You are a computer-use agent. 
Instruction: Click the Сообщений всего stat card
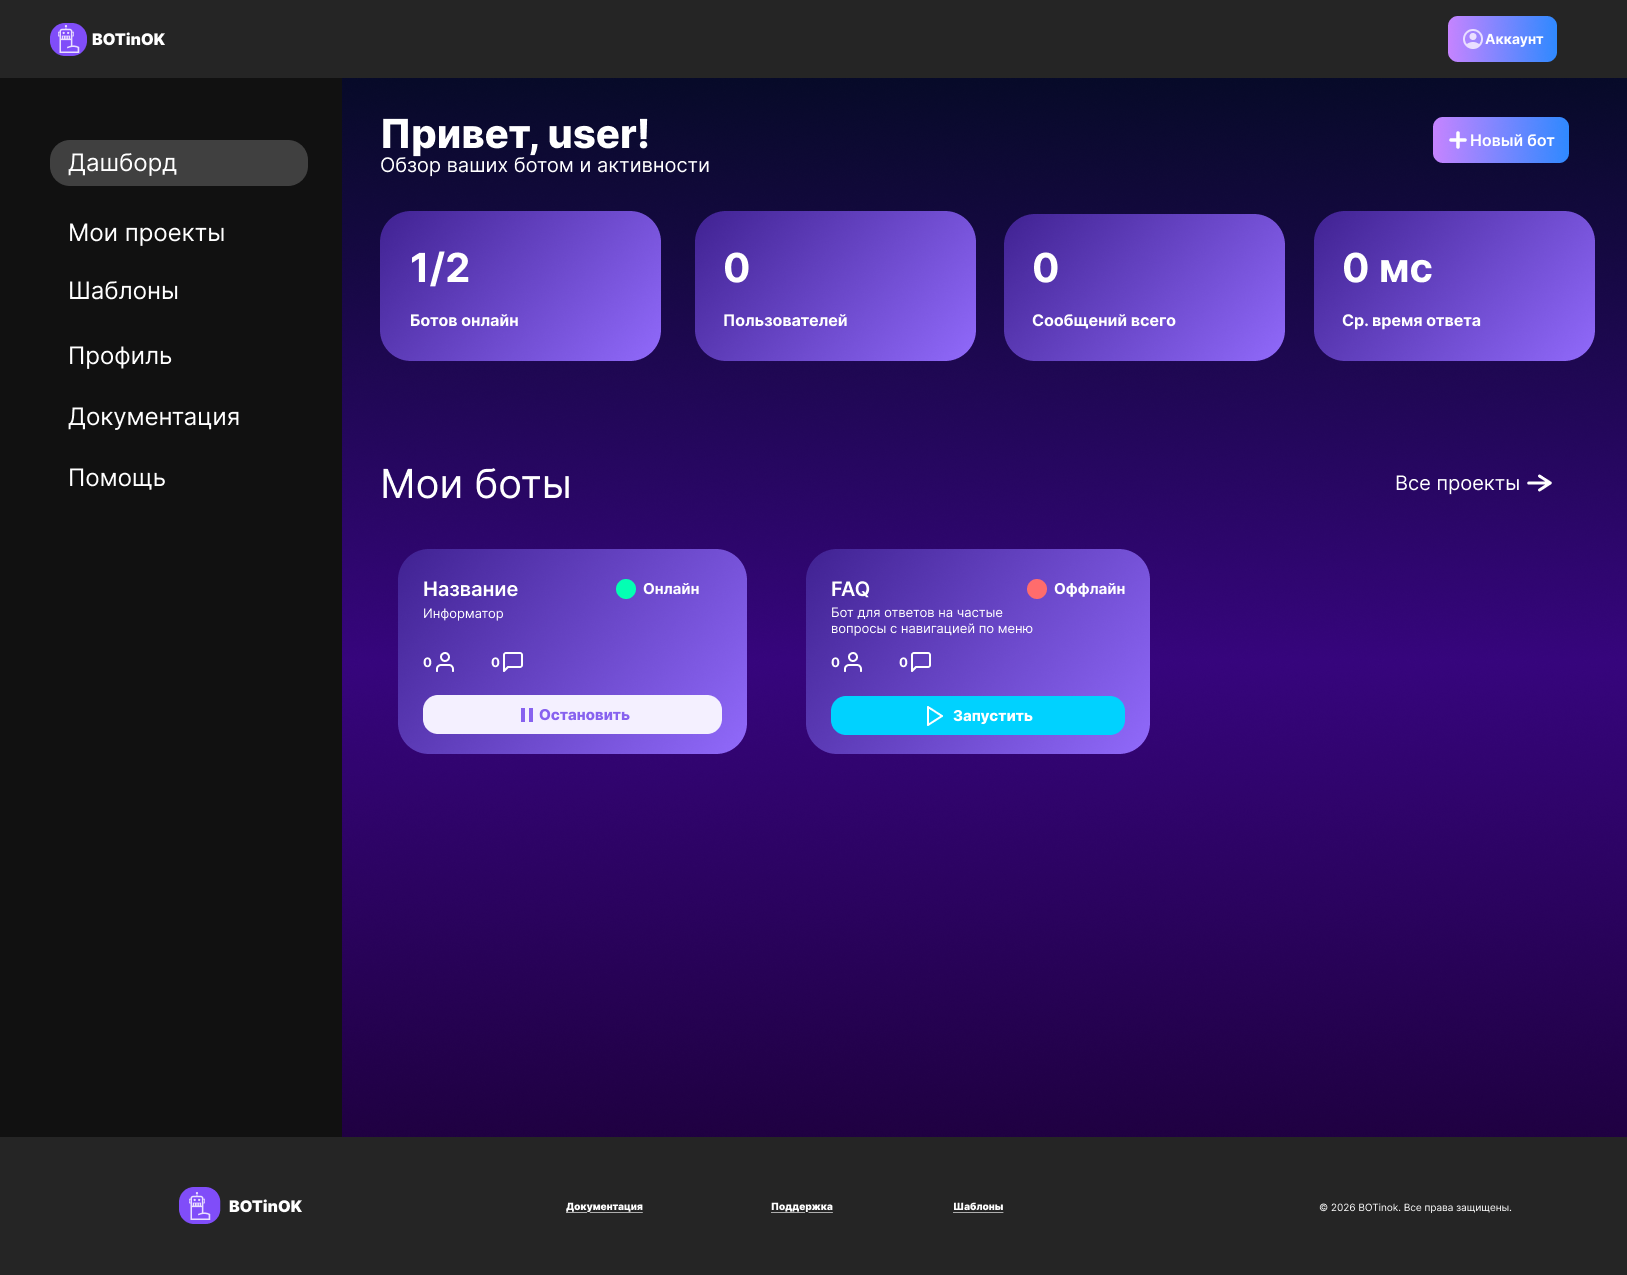[1144, 287]
